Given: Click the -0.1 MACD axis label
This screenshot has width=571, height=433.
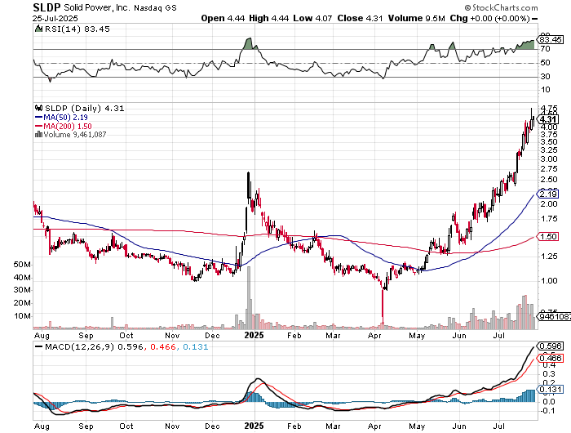Looking at the screenshot, I should click(x=547, y=411).
